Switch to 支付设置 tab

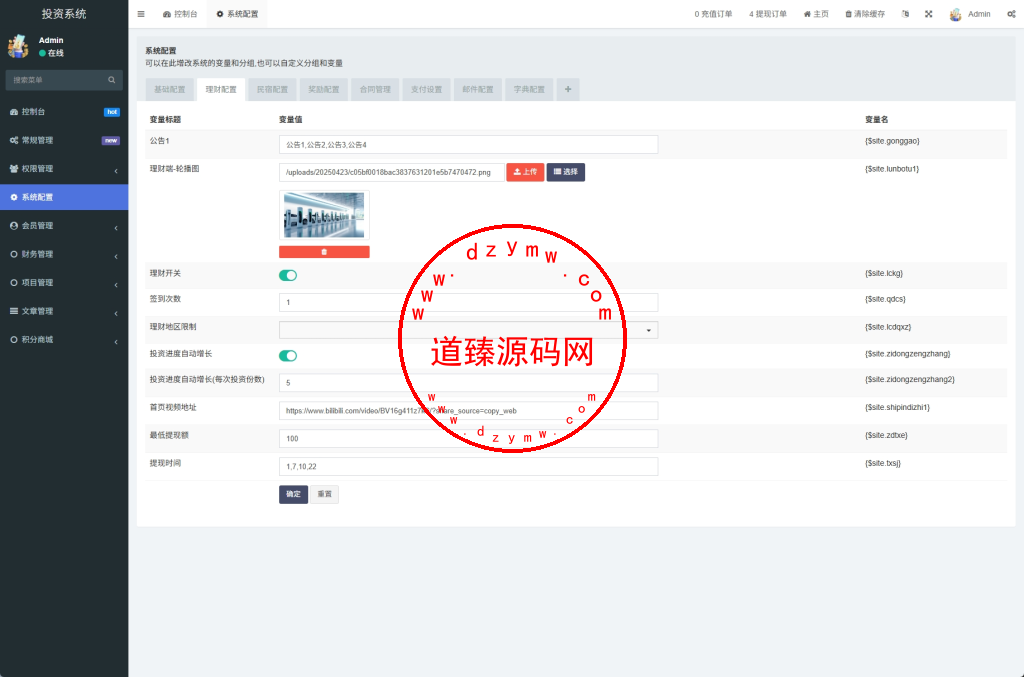pyautogui.click(x=426, y=89)
